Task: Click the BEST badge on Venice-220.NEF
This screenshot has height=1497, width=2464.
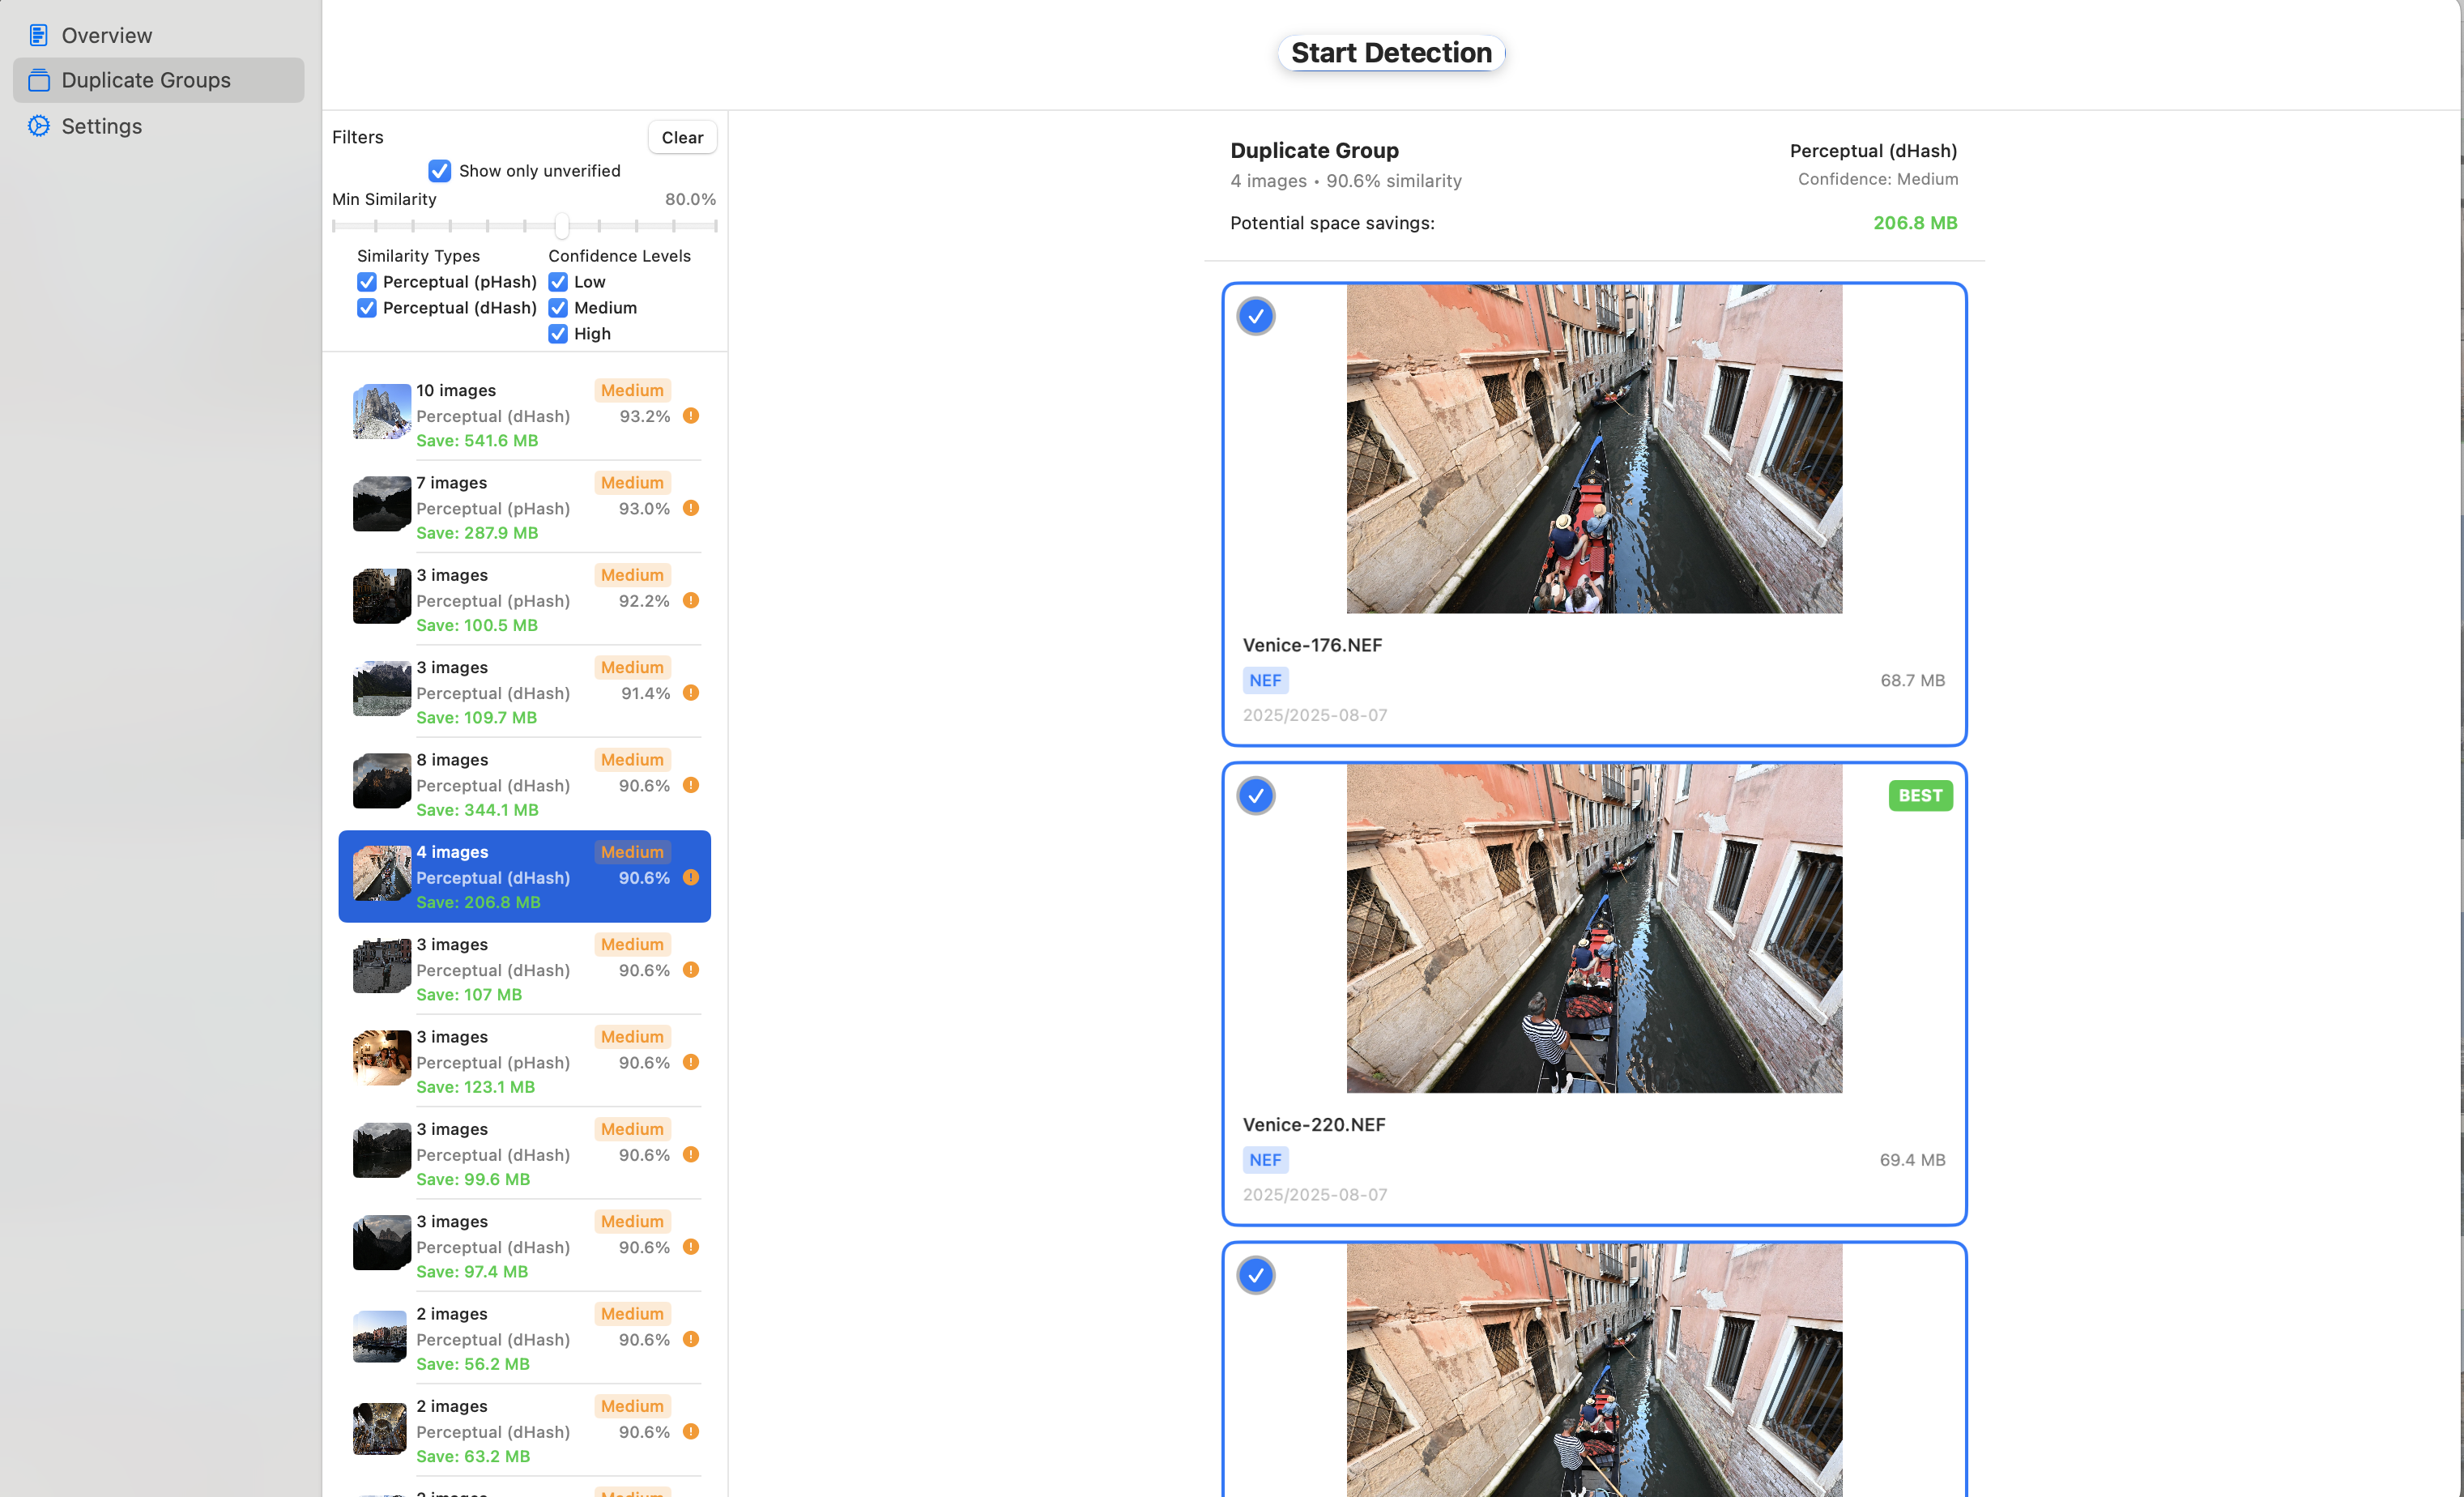Action: click(1920, 795)
